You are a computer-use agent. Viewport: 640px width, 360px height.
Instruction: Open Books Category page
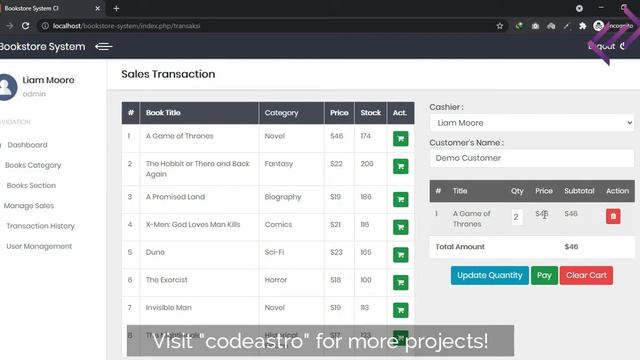(x=33, y=165)
